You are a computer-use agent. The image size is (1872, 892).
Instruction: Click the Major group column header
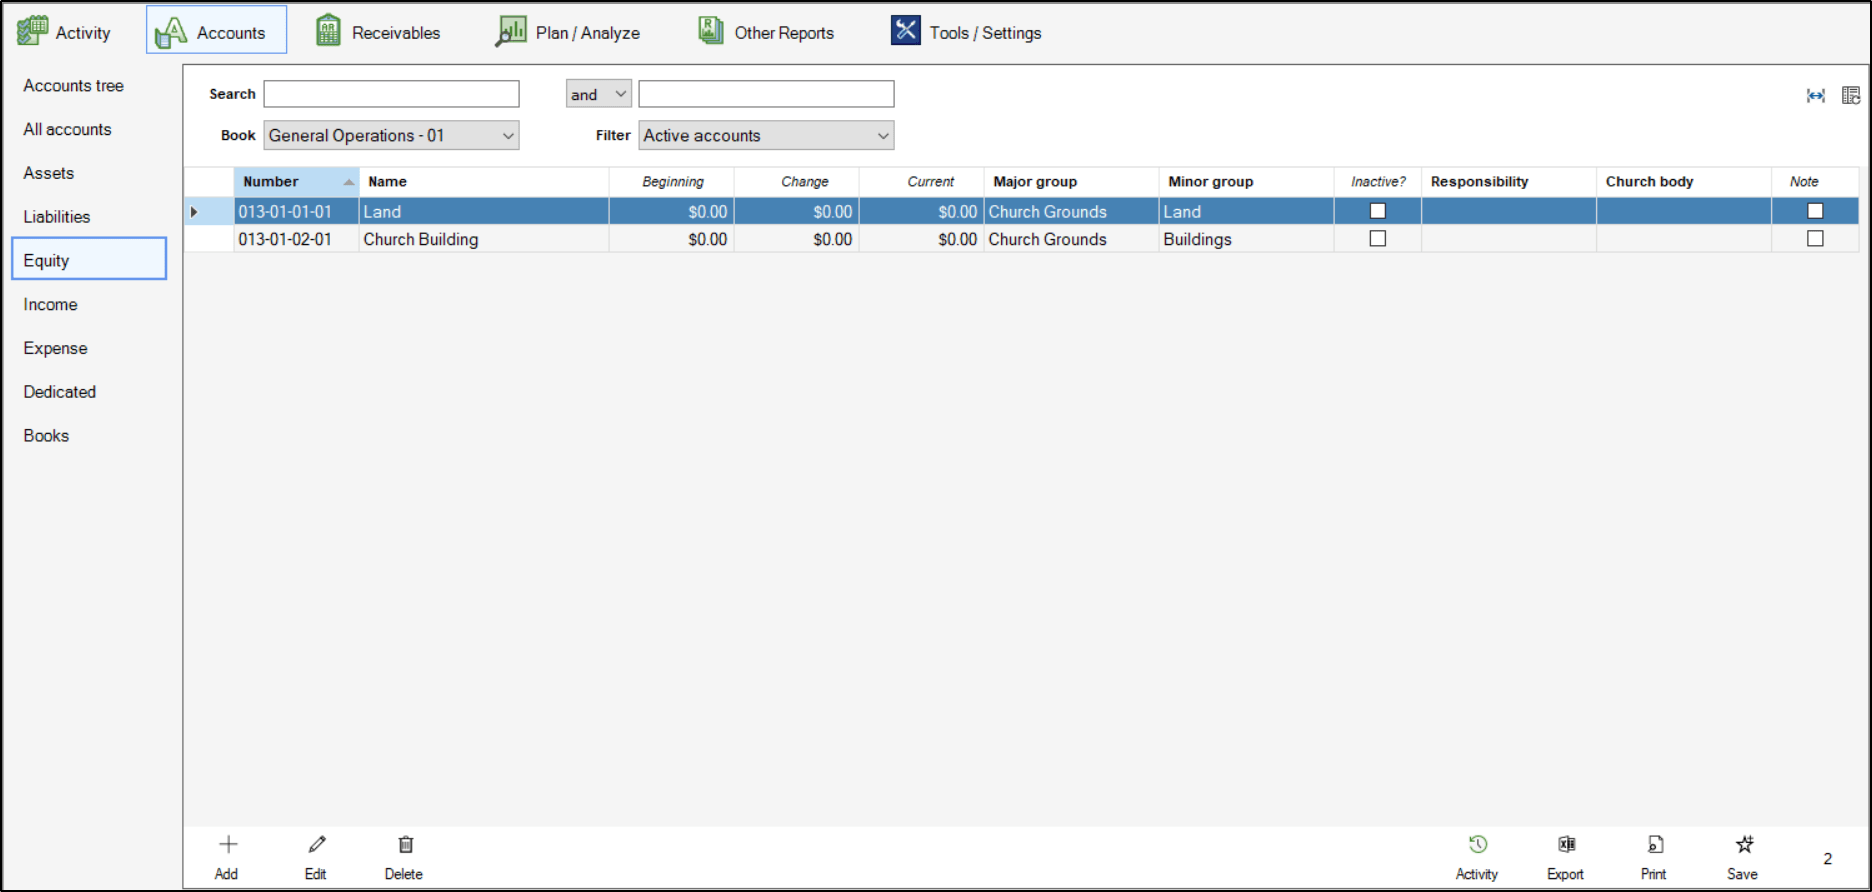1072,182
